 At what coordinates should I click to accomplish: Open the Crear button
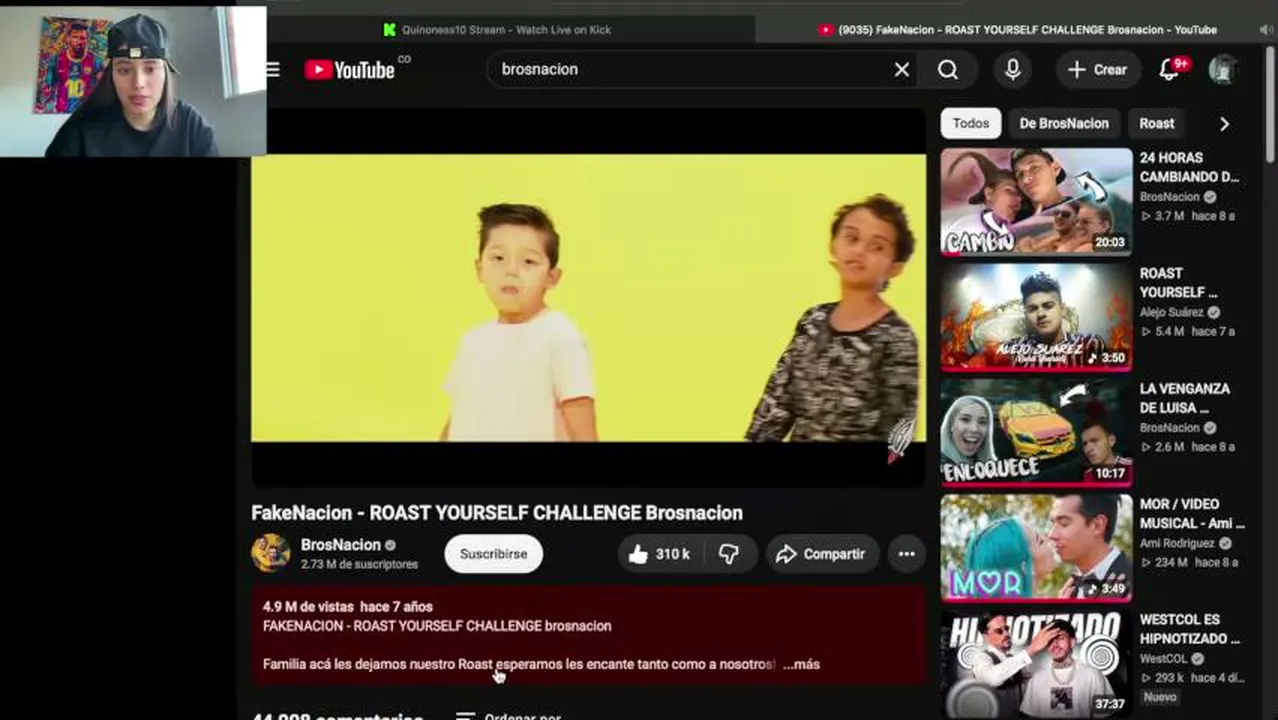[1098, 69]
